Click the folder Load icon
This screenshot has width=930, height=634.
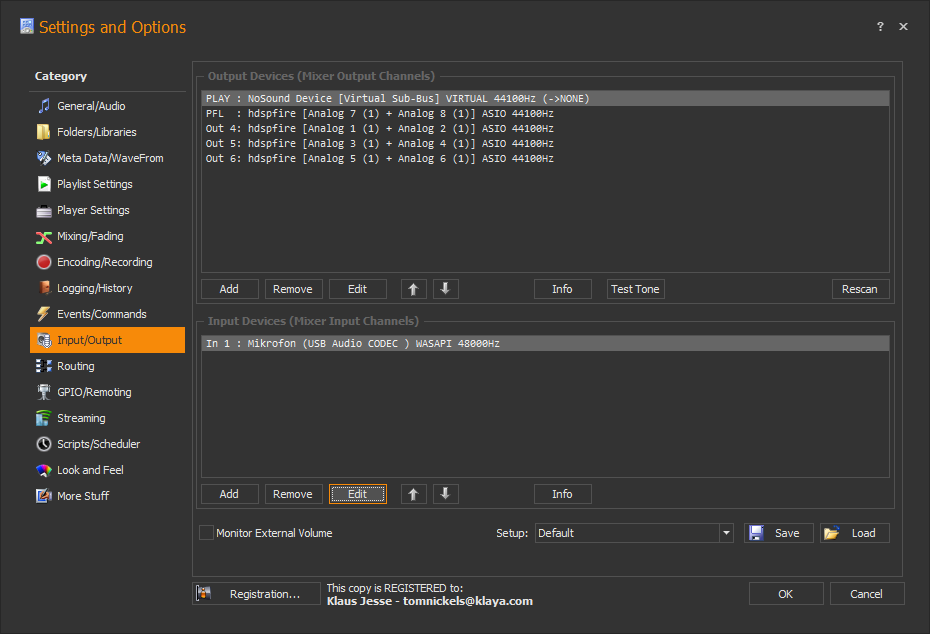[x=832, y=533]
